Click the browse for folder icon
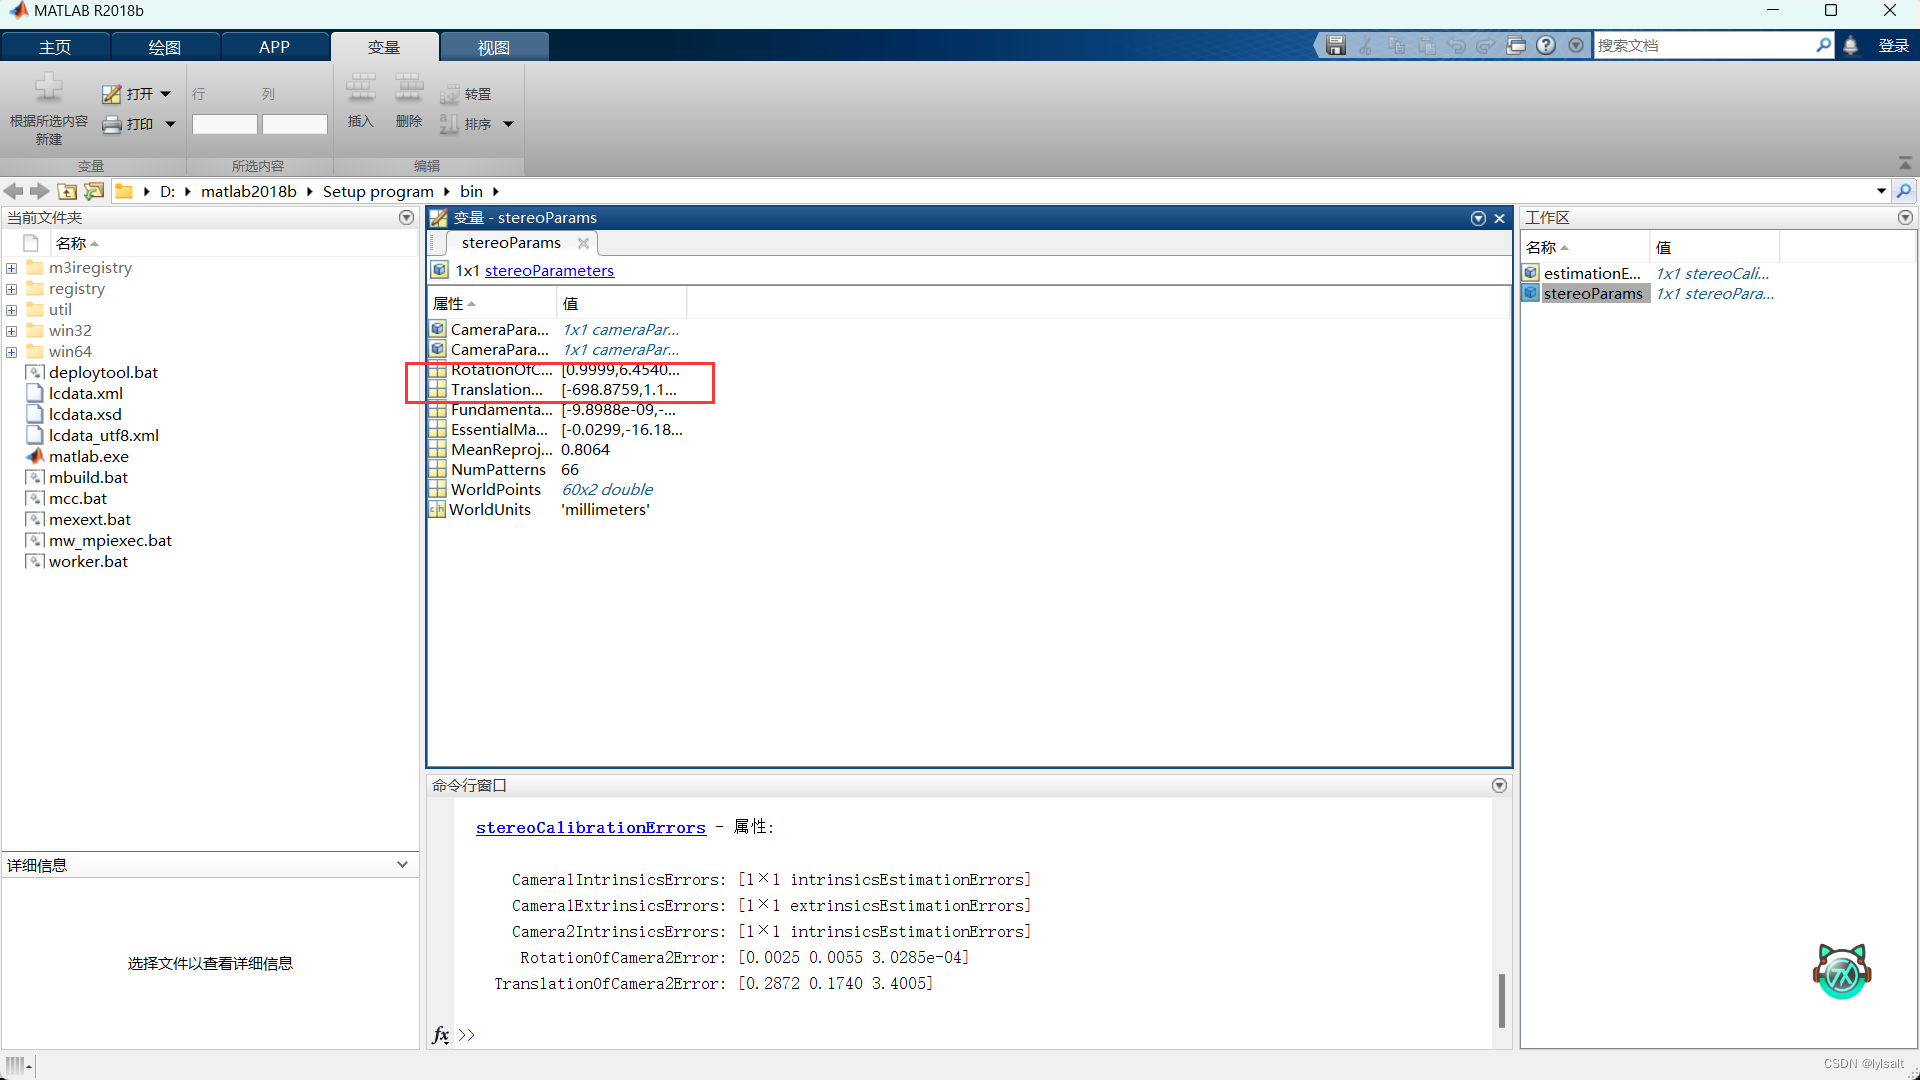Image resolution: width=1920 pixels, height=1080 pixels. coord(94,191)
